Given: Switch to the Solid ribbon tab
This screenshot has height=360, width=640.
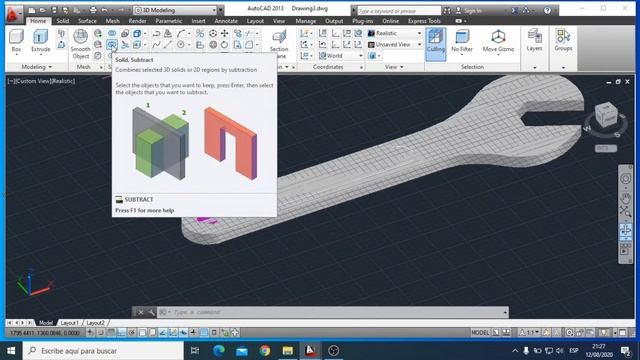Looking at the screenshot, I should (x=62, y=21).
